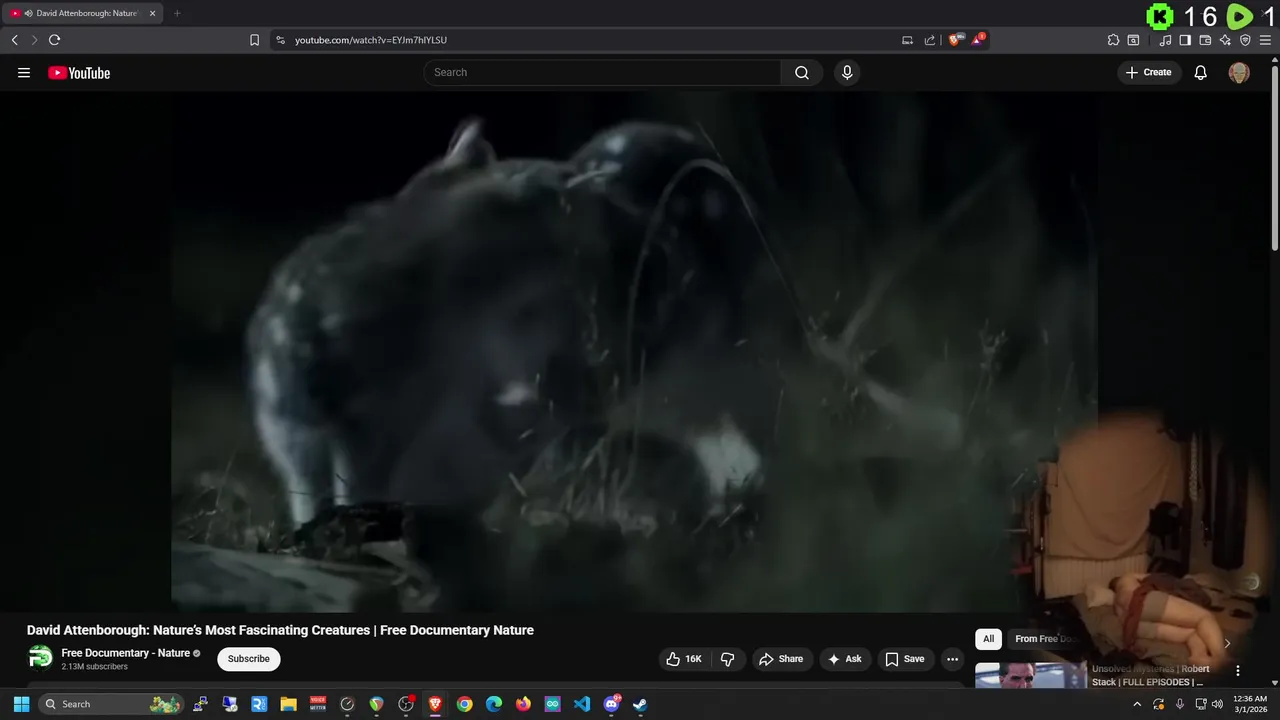
Task: Open the Brave Wallet icon
Action: click(1205, 40)
